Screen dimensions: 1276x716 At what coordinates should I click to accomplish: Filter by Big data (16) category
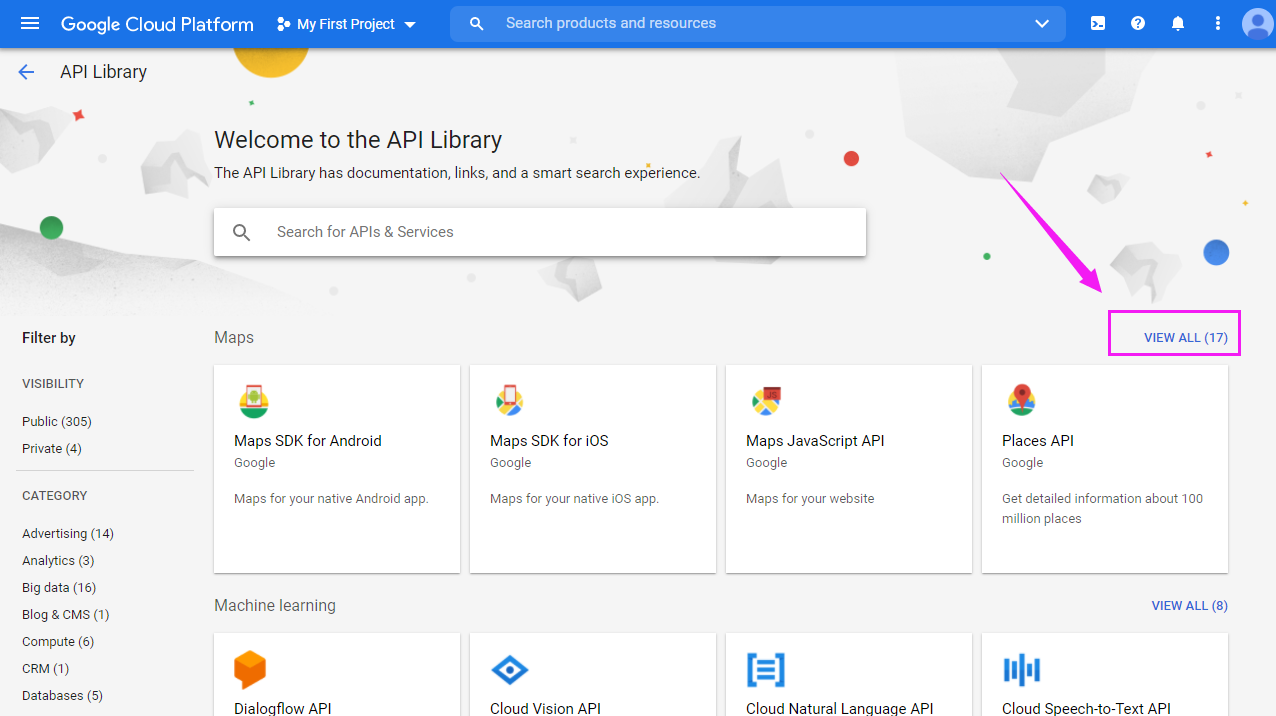click(x=59, y=588)
